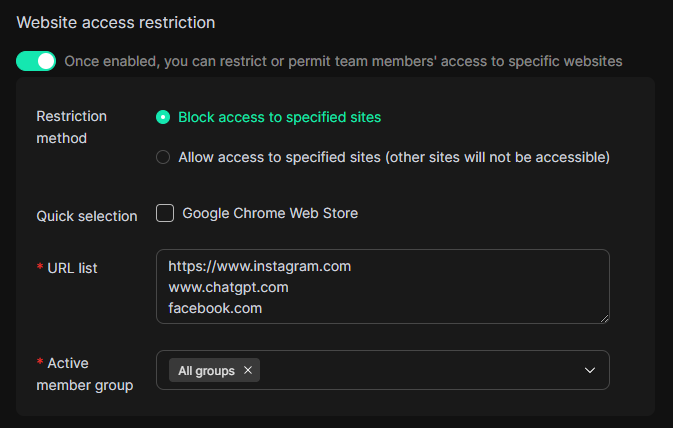Click the Google Chrome Web Store label text

click(x=270, y=213)
